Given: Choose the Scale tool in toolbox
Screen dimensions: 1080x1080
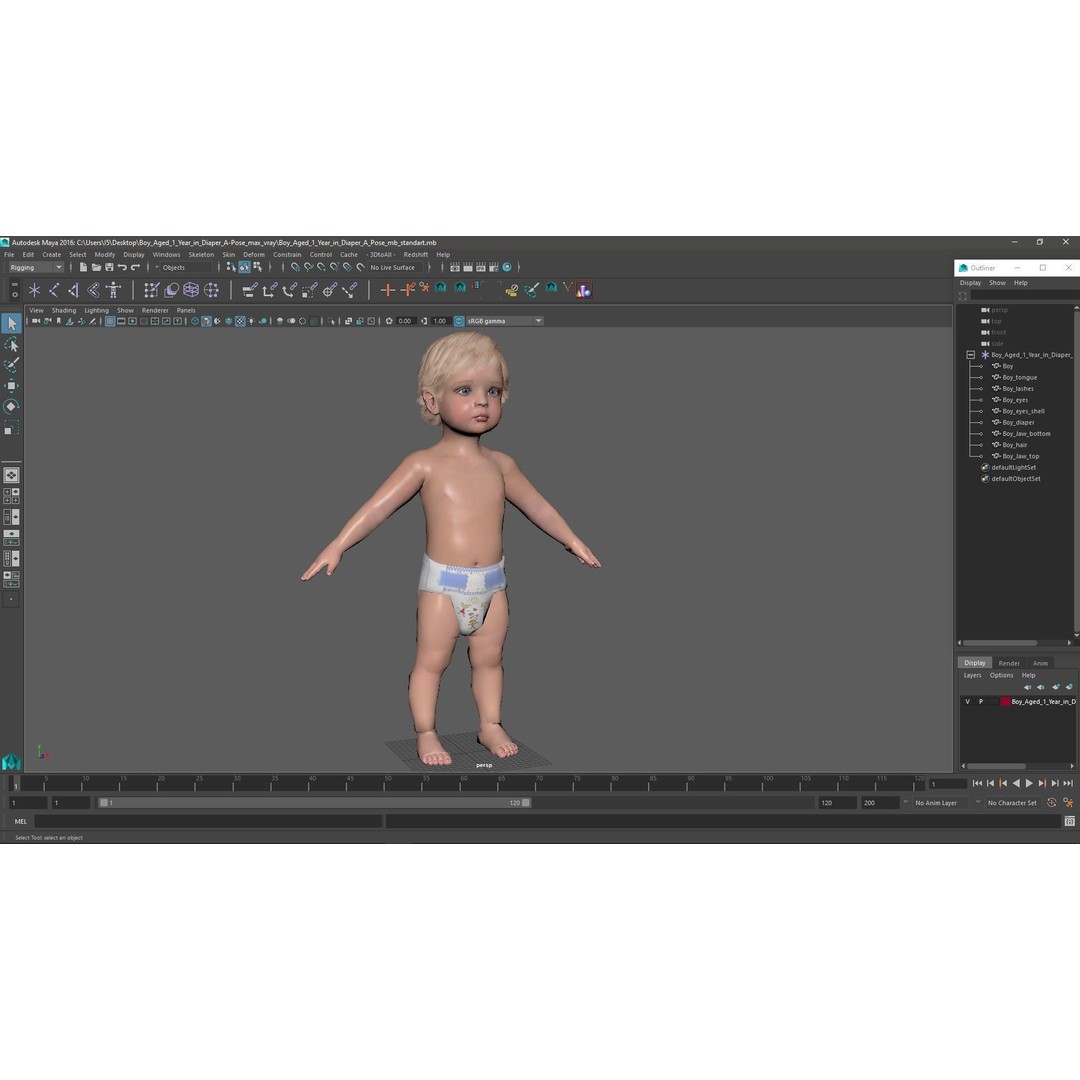Looking at the screenshot, I should tap(12, 428).
